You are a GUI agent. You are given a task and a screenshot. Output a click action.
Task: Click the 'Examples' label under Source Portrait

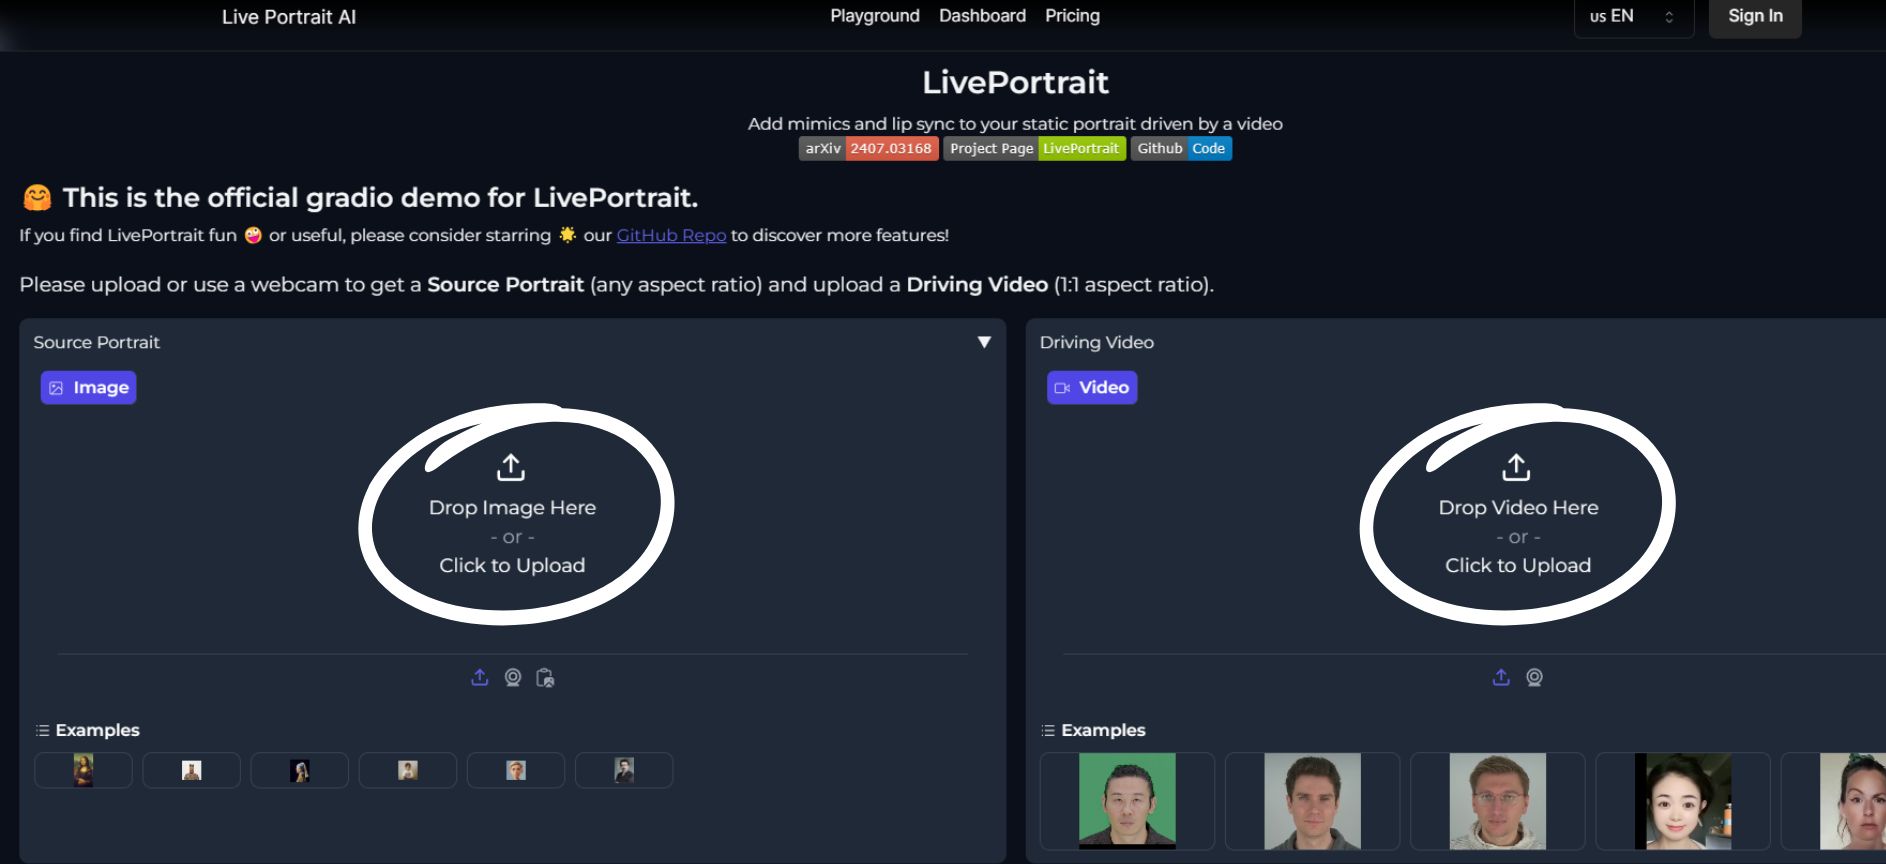tap(97, 731)
